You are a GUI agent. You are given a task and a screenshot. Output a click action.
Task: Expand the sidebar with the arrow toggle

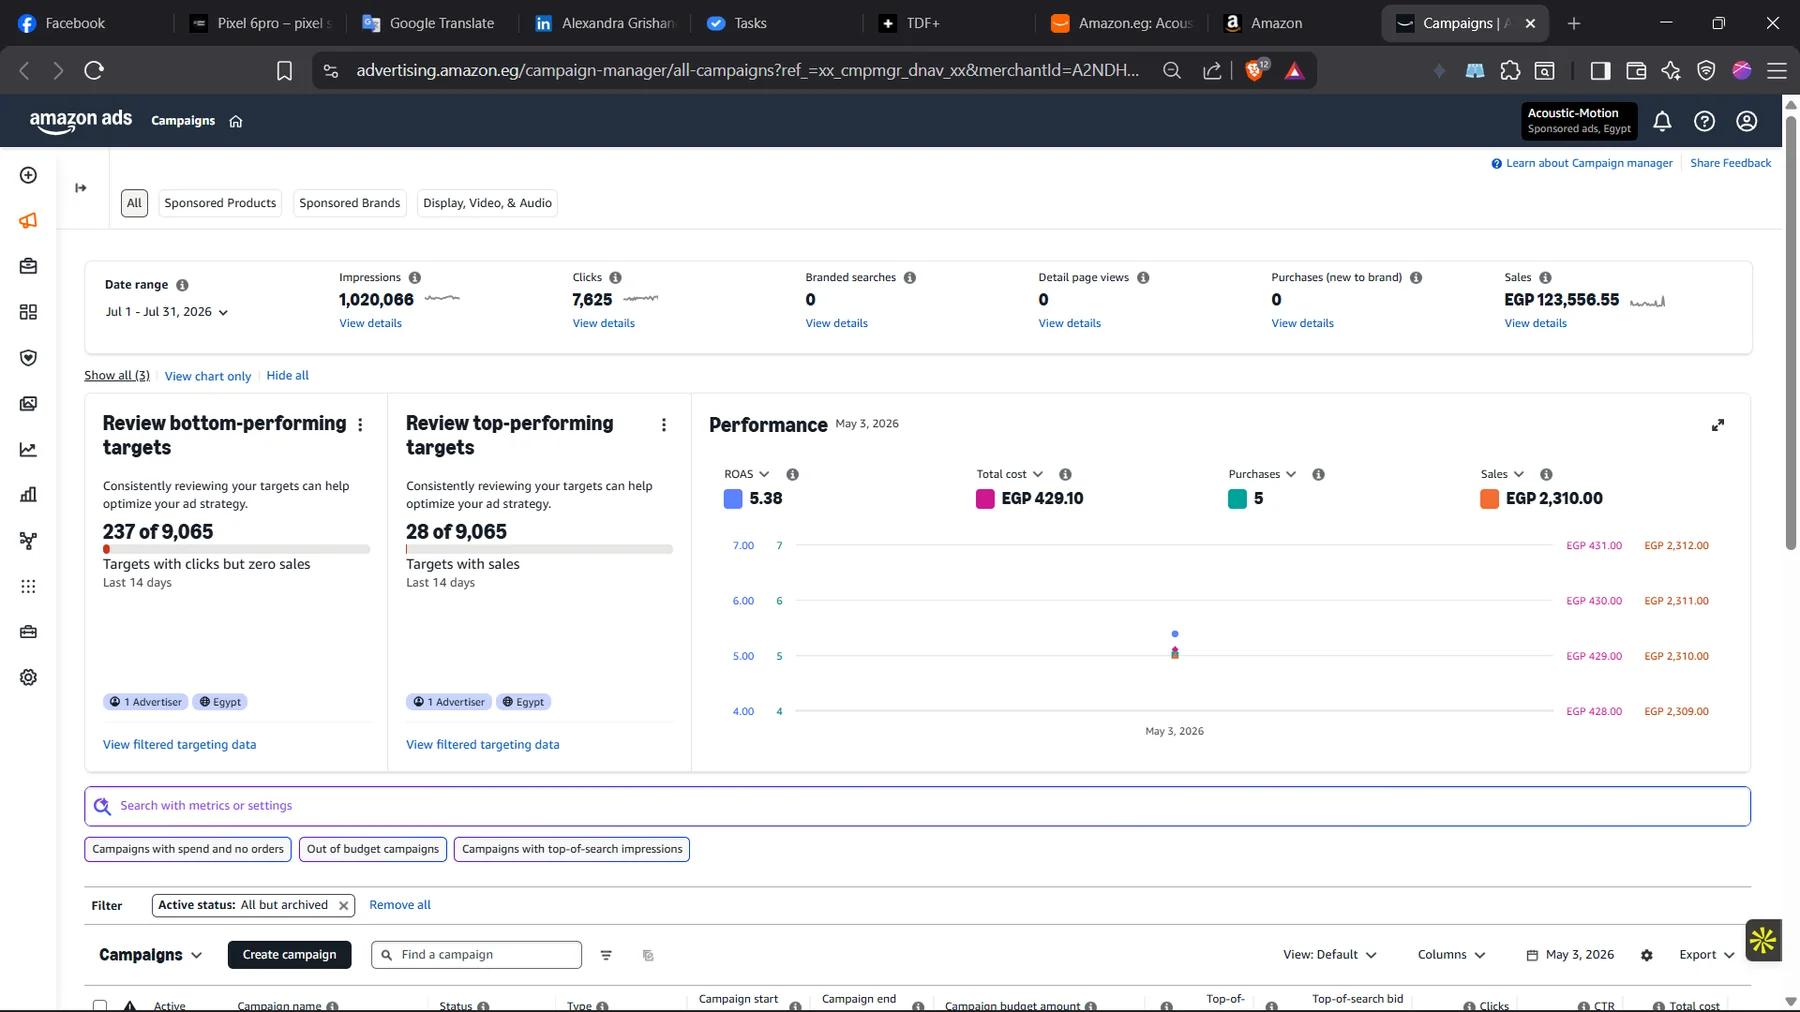81,188
